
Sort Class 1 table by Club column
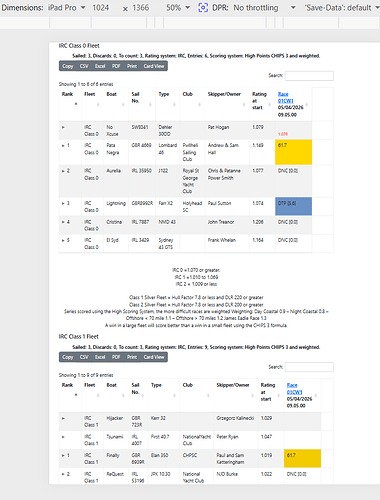pos(196,395)
